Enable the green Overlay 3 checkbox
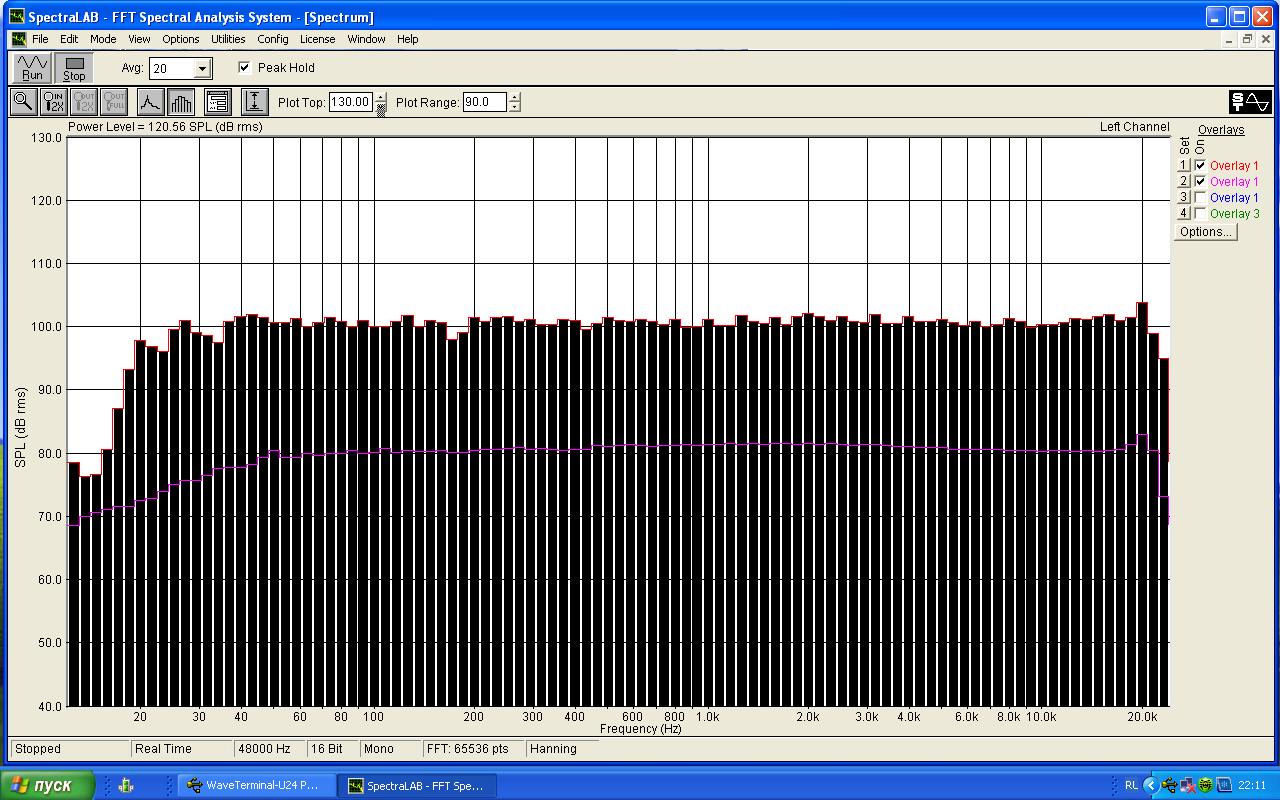Image resolution: width=1280 pixels, height=800 pixels. 1200,214
